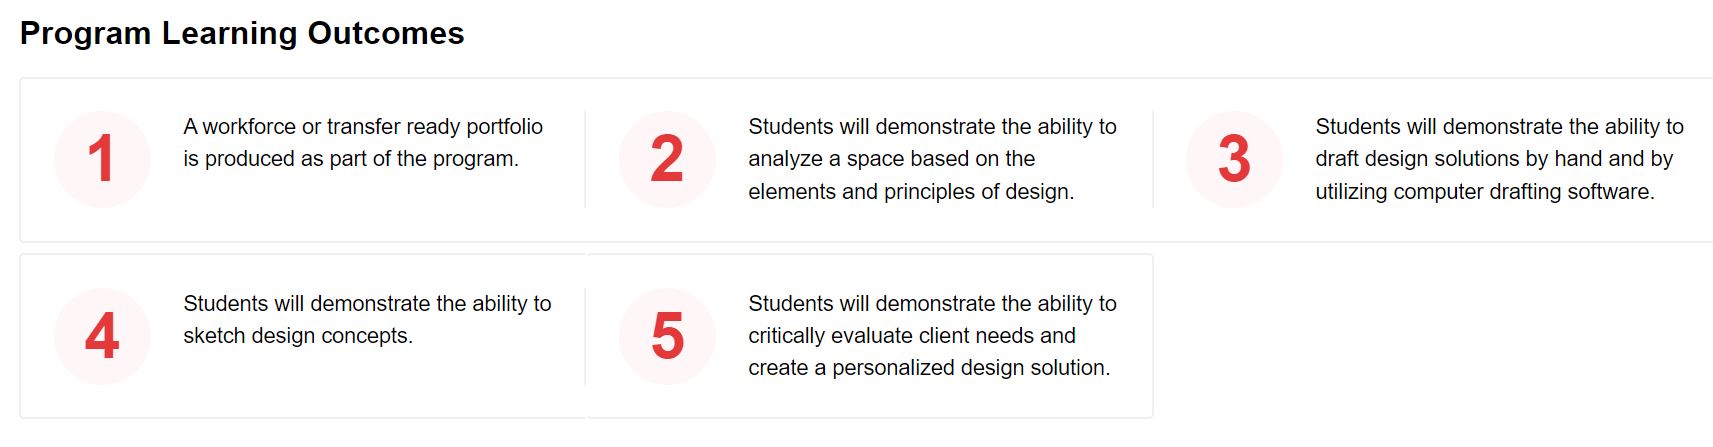
Task: Click the number 4 circle badge
Action: pos(102,336)
